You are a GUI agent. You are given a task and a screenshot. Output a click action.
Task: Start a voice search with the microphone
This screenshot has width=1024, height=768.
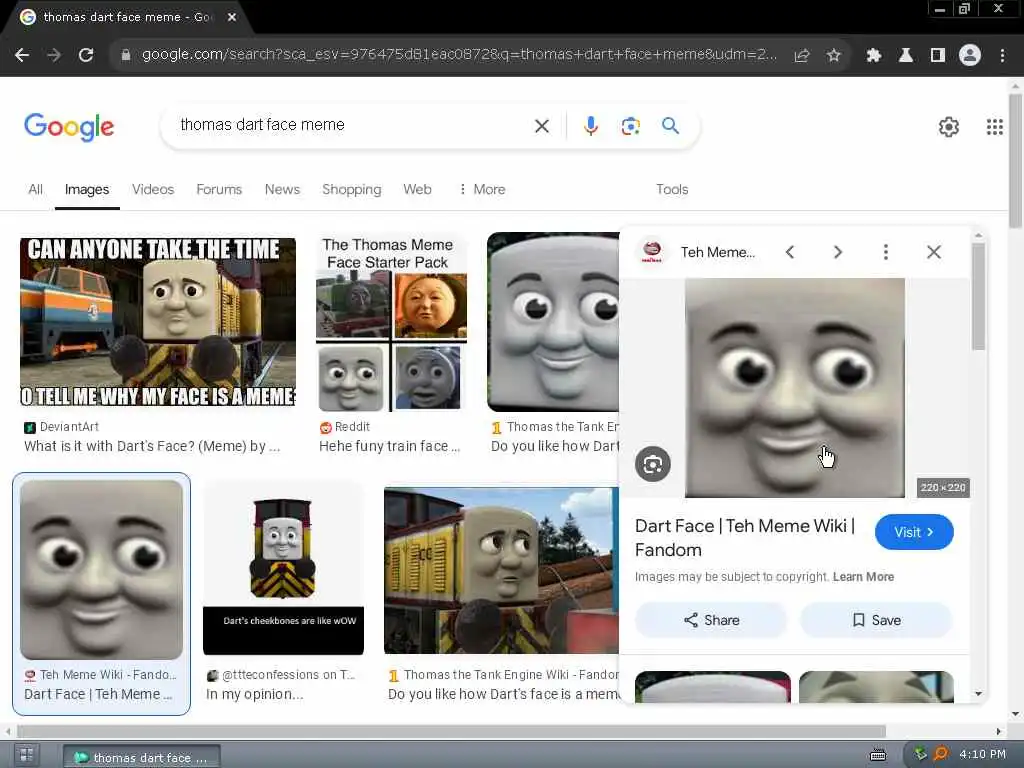tap(590, 126)
